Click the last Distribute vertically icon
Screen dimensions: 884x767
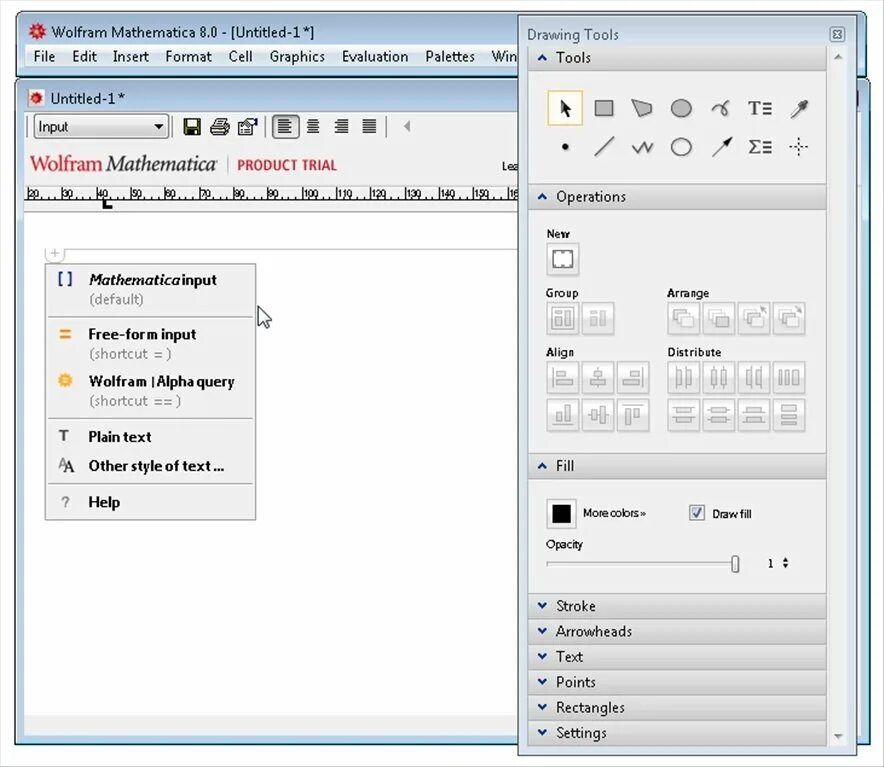pos(789,415)
